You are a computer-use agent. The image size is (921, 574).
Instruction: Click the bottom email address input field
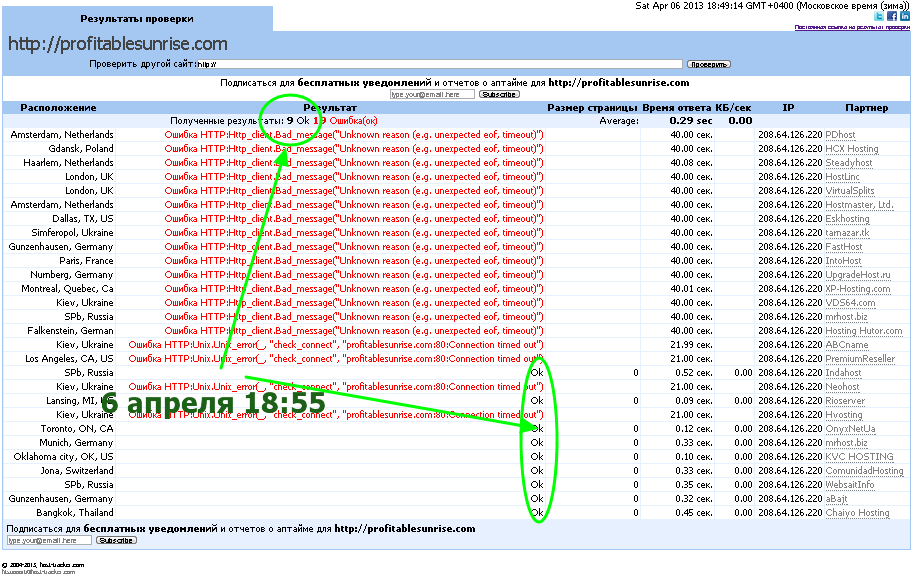click(x=49, y=540)
